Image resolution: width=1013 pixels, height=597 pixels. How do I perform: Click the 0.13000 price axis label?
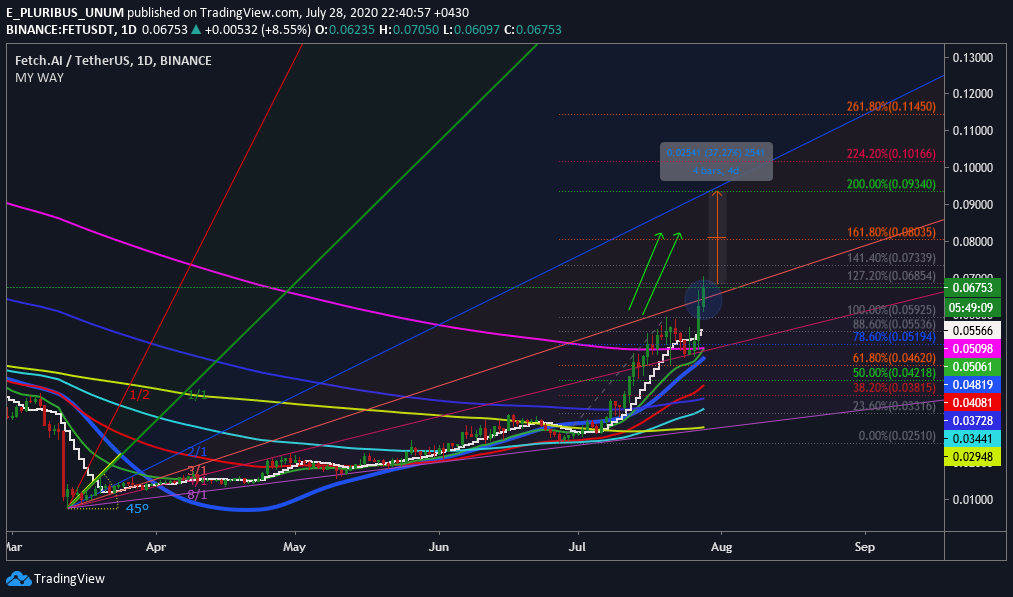(972, 58)
